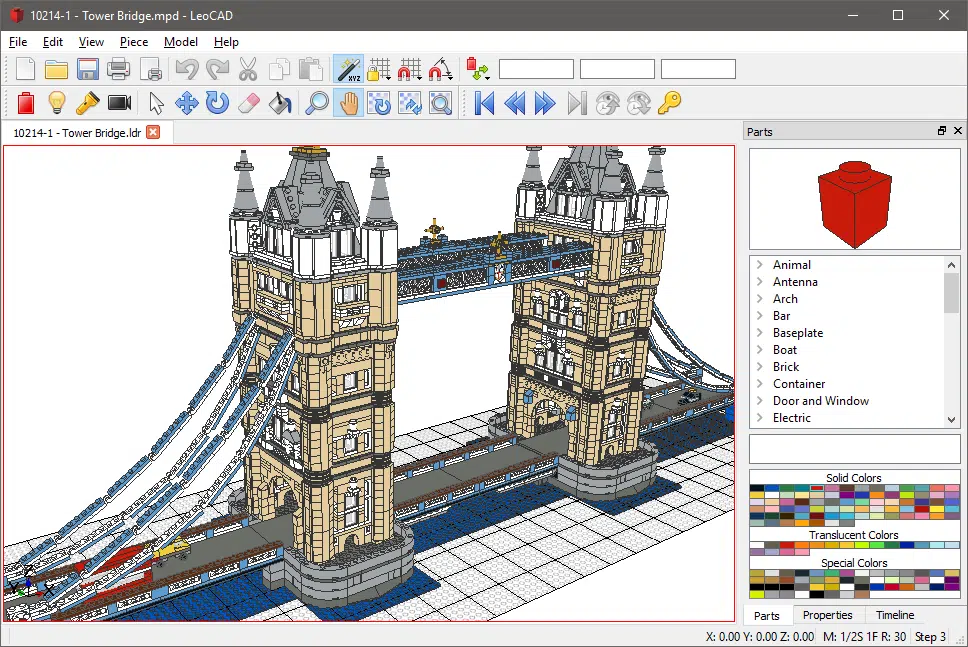Toggle relative transforms with the XYZ wand
This screenshot has width=968, height=647.
[x=350, y=69]
